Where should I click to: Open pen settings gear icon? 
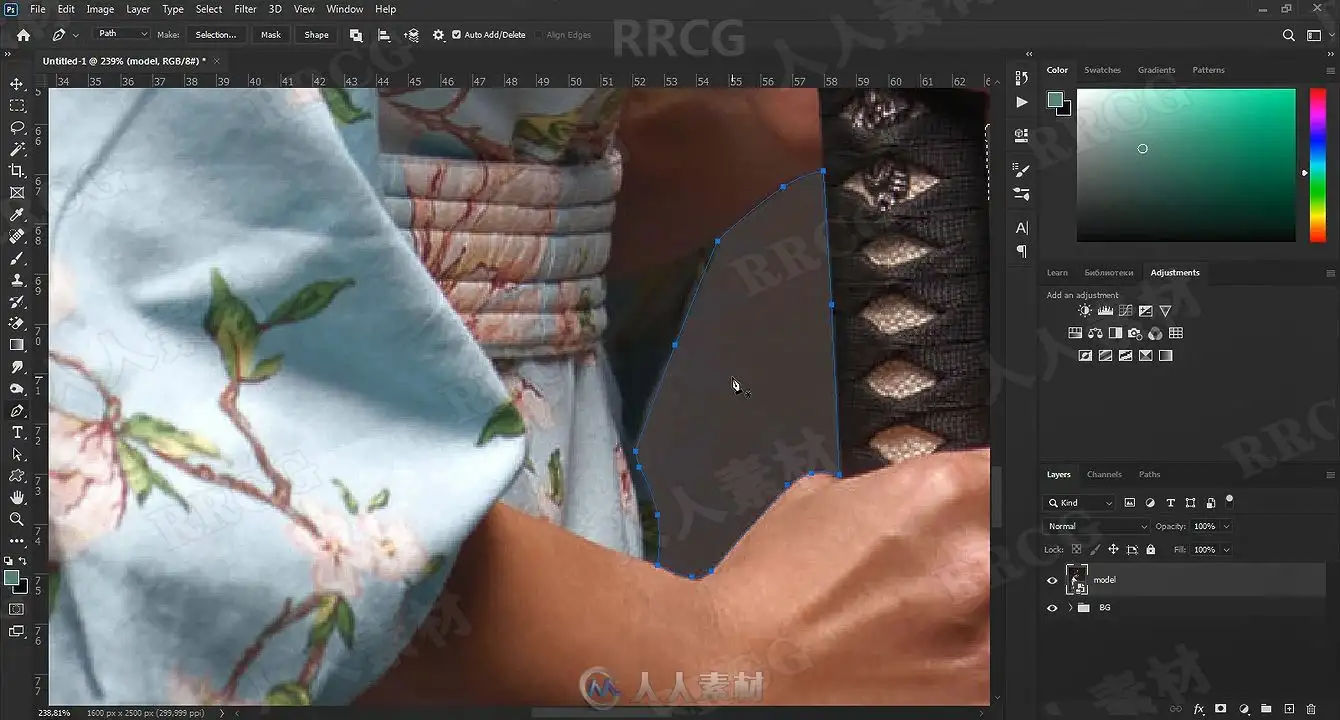(438, 35)
